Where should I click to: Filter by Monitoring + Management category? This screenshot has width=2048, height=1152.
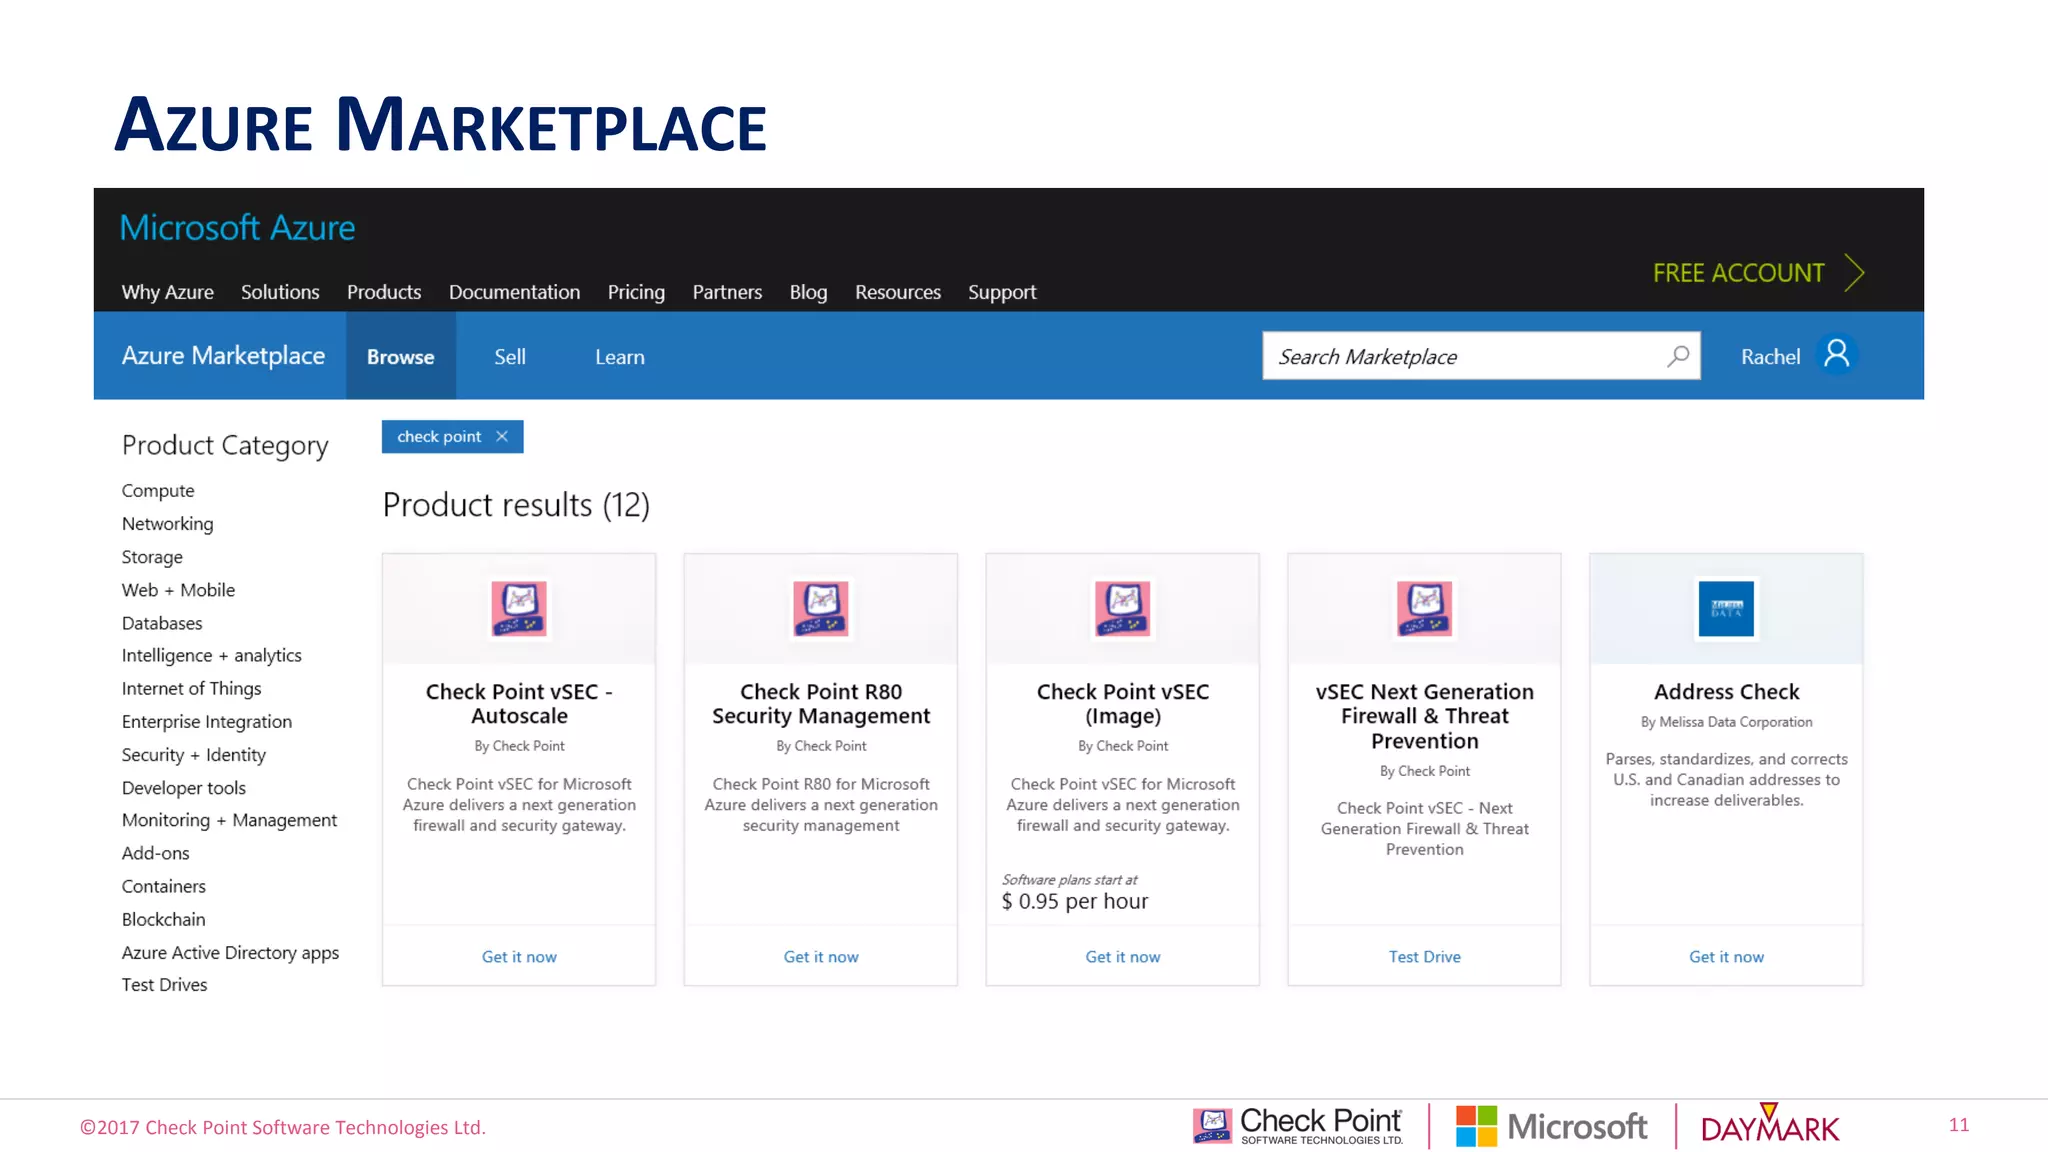(229, 819)
